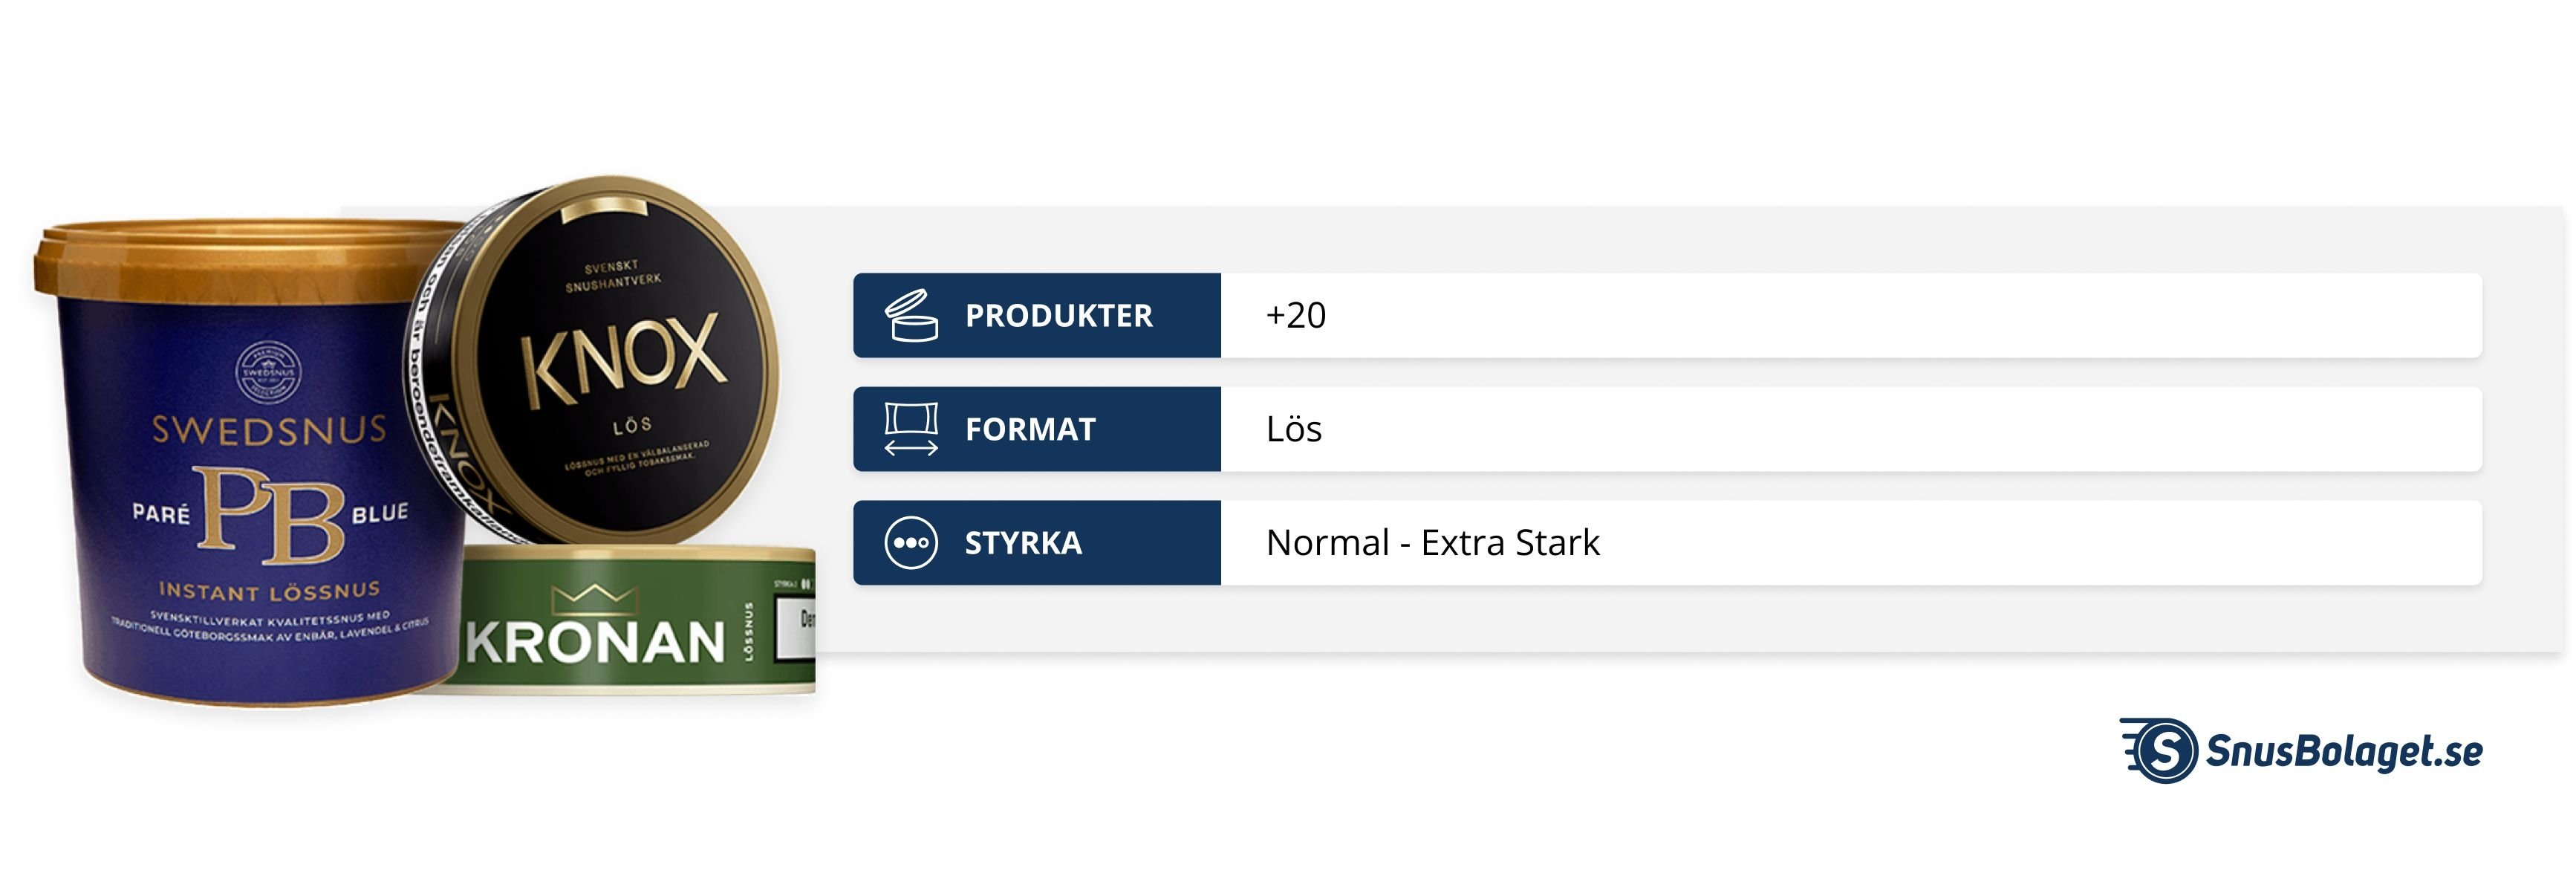The image size is (2576, 876).
Task: Click the INSTANT LÖSSNUS text on the tub
Action: (x=269, y=591)
